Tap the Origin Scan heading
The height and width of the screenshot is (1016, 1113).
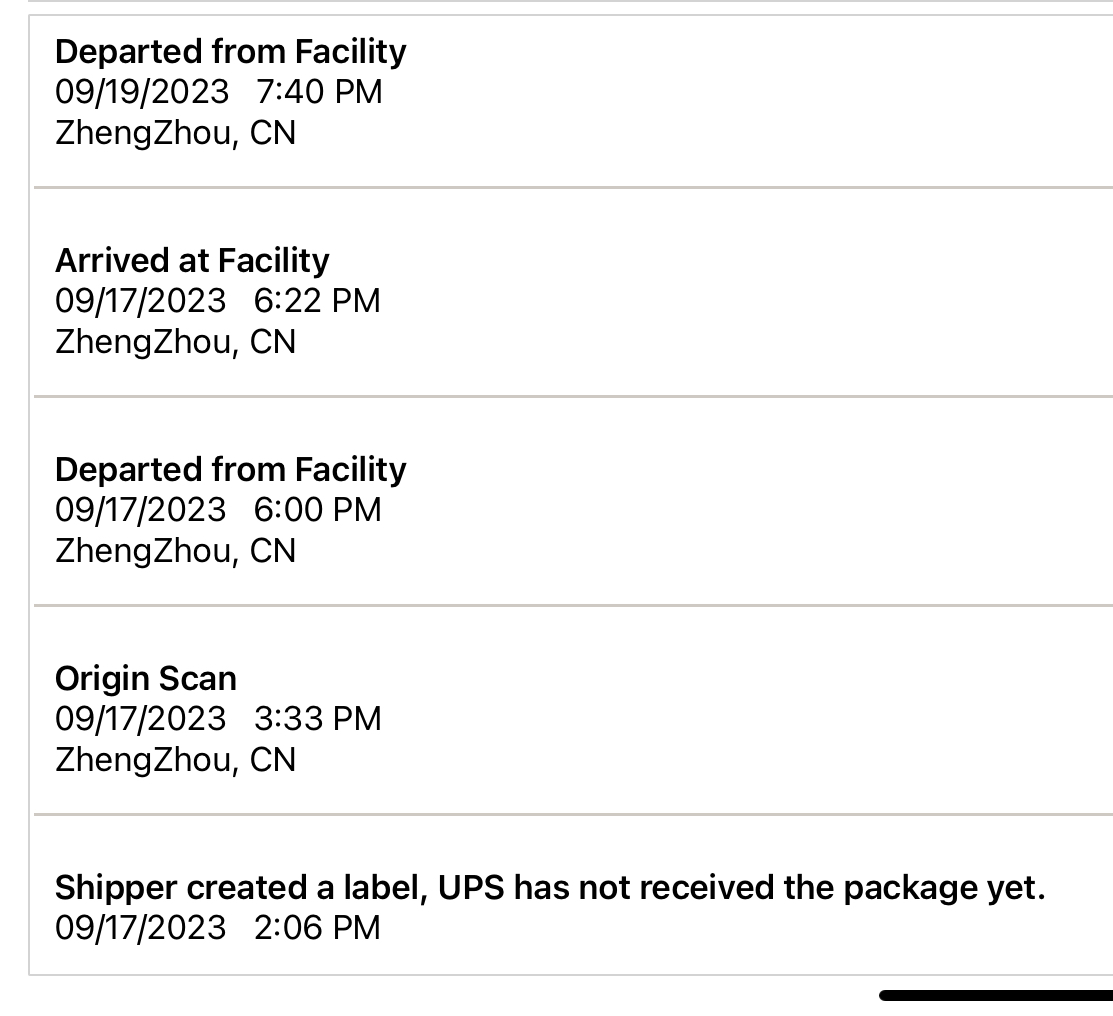point(146,678)
